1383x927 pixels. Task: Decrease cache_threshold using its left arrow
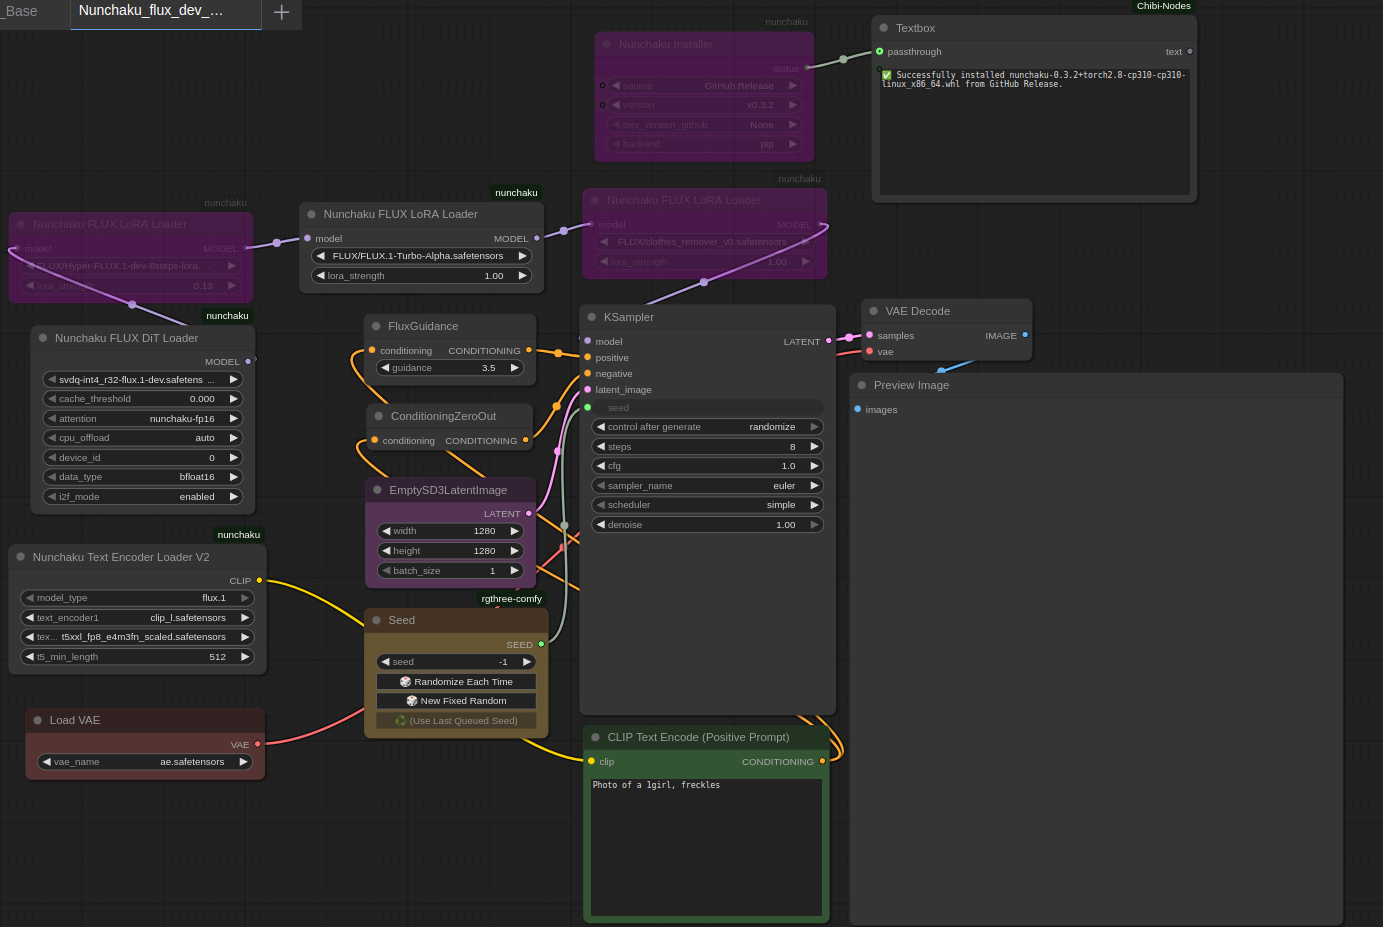click(x=52, y=399)
